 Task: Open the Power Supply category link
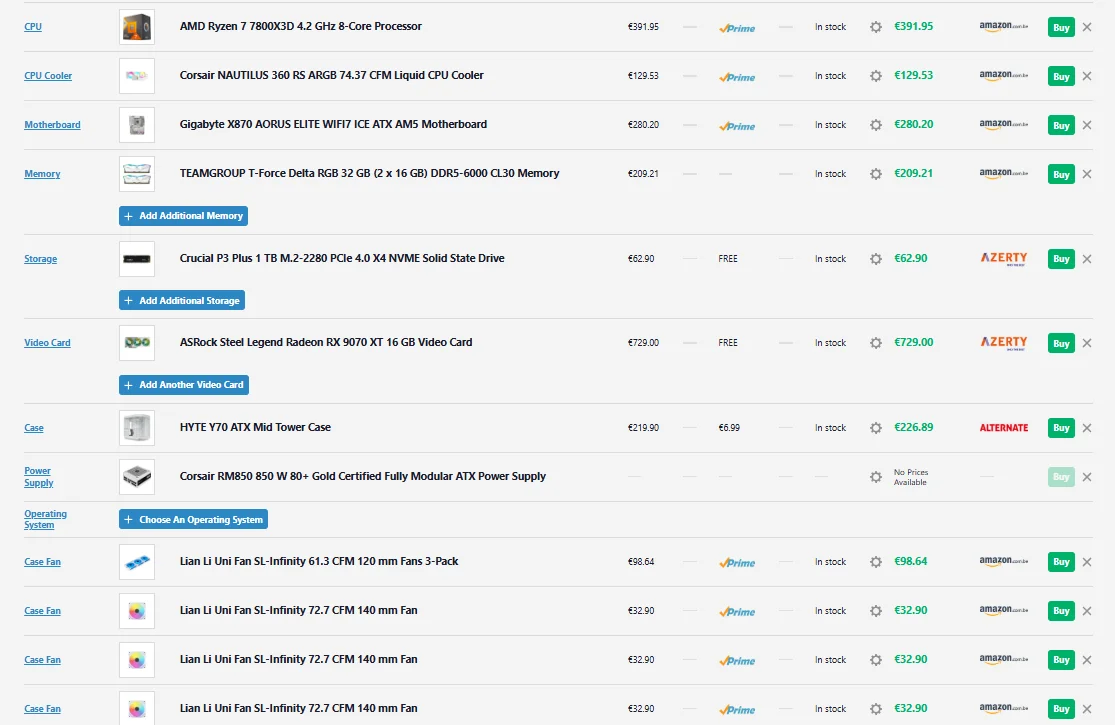[x=38, y=477]
